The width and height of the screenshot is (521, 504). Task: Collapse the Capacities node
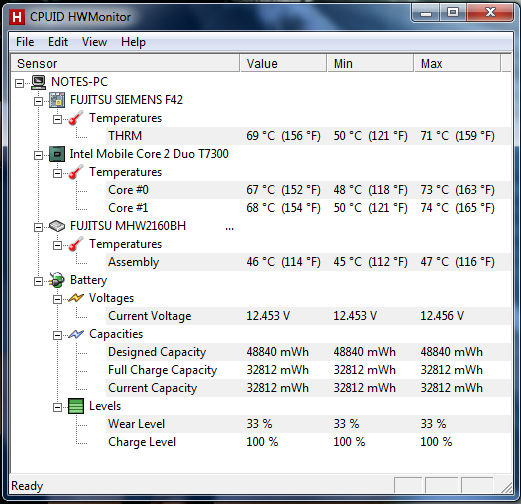pos(57,335)
